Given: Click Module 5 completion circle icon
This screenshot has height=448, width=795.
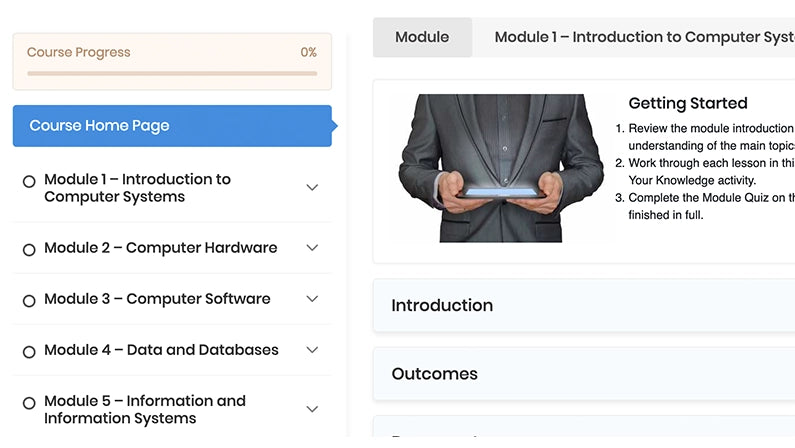Looking at the screenshot, I should tap(29, 403).
